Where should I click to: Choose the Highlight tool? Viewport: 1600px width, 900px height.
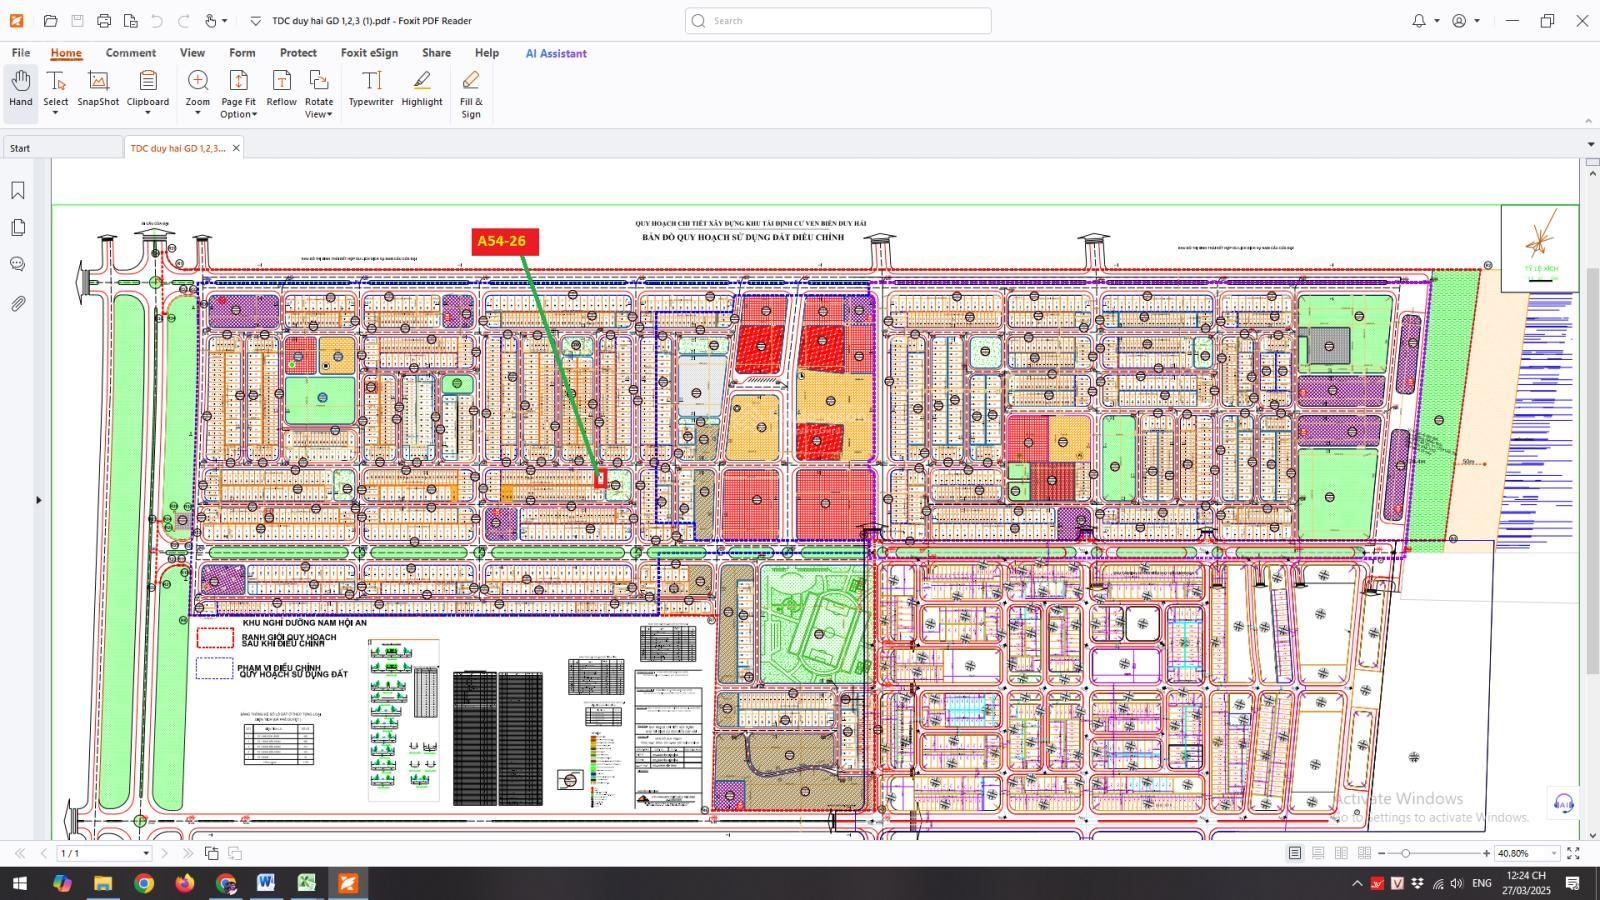pyautogui.click(x=422, y=81)
